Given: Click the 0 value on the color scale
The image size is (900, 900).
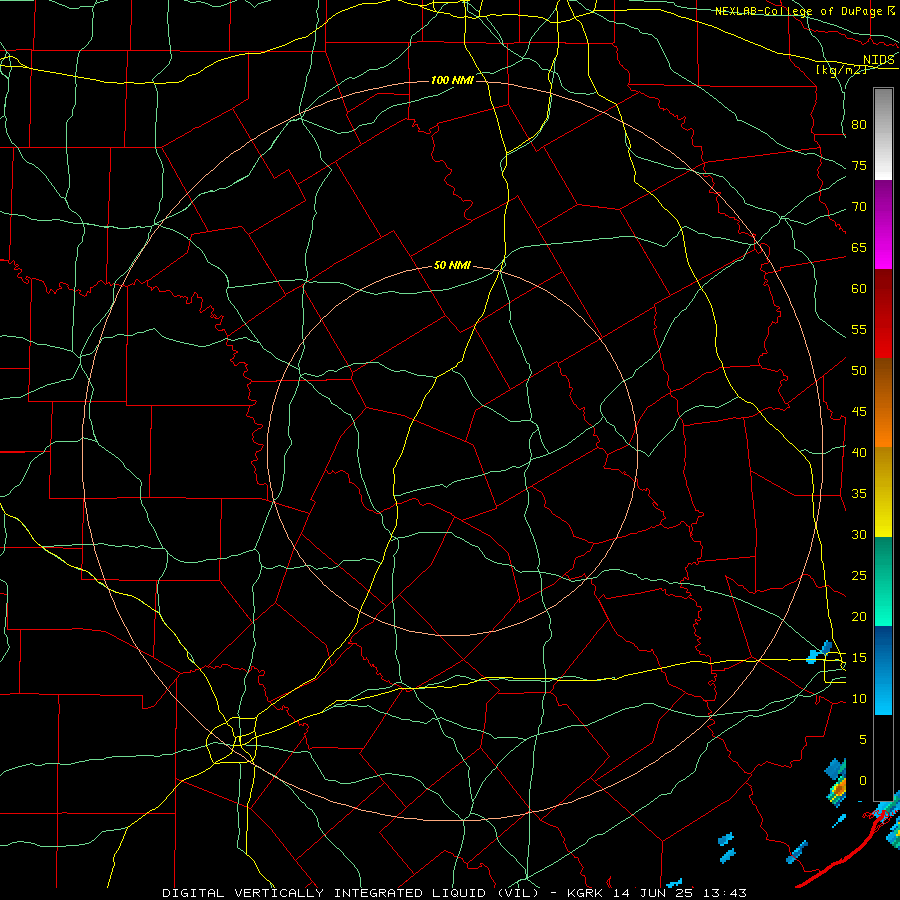Looking at the screenshot, I should pos(863,781).
